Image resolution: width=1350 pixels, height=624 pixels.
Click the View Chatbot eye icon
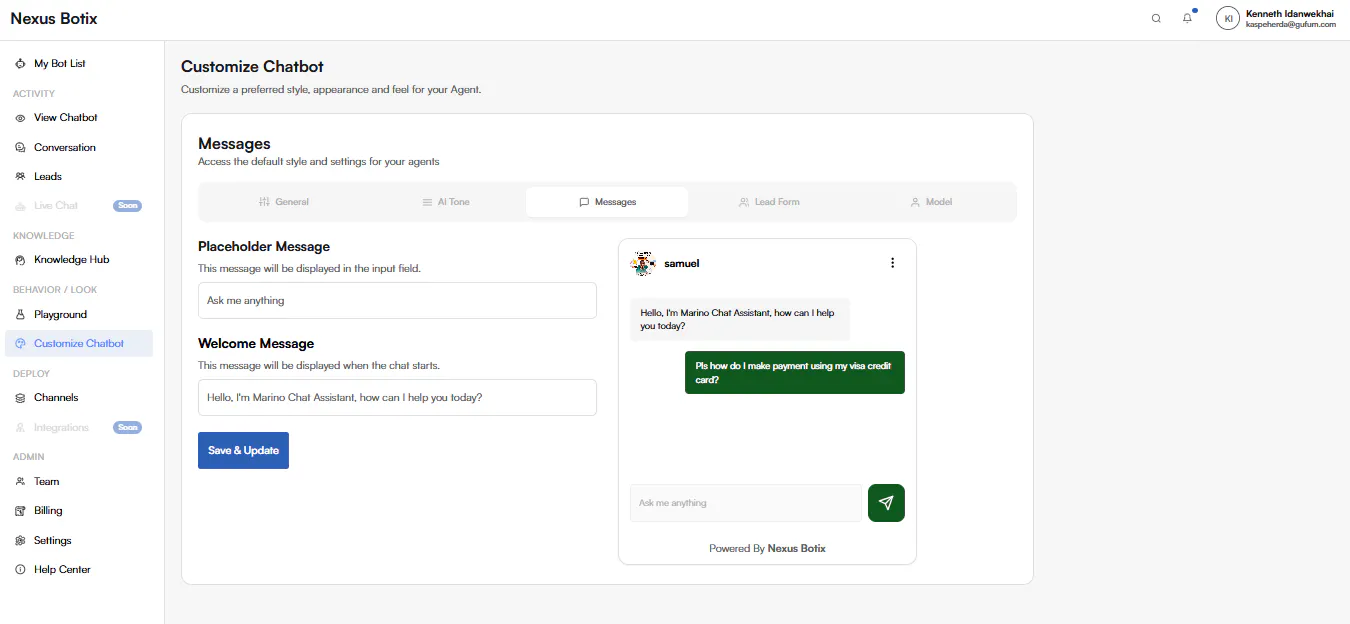[x=21, y=118]
